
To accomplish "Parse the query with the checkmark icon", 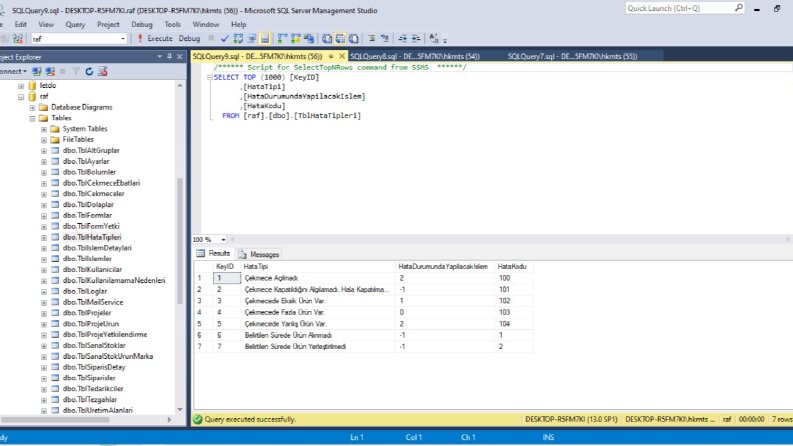I will (x=225, y=38).
